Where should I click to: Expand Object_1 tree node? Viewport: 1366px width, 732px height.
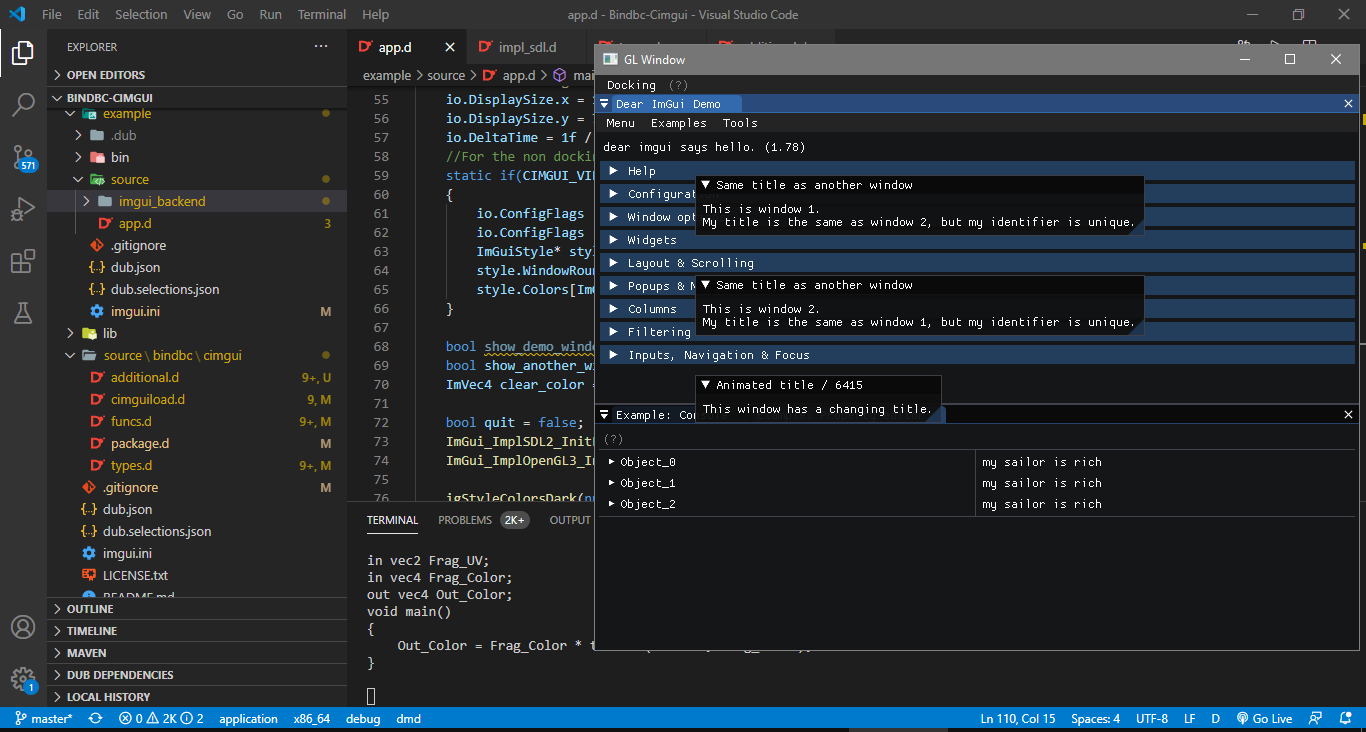[x=612, y=483]
